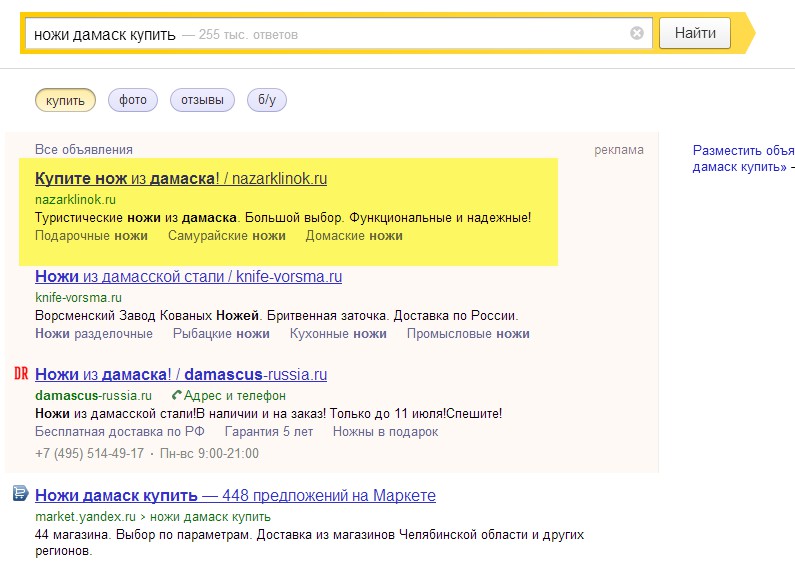The image size is (795, 579).
Task: Click the 255 тыс. ответов count text
Action: point(248,35)
